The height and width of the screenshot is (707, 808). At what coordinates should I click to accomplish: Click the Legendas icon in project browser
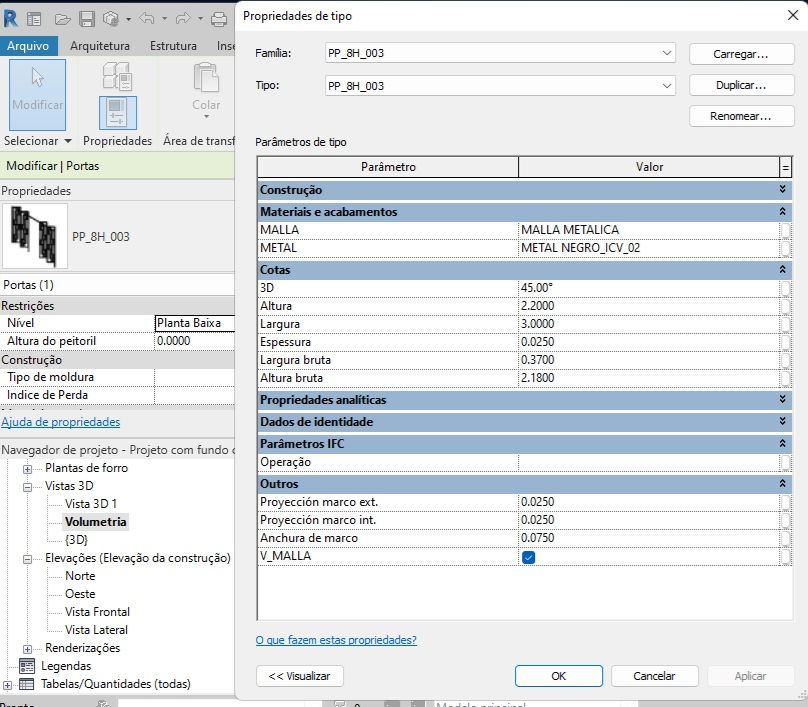point(27,666)
